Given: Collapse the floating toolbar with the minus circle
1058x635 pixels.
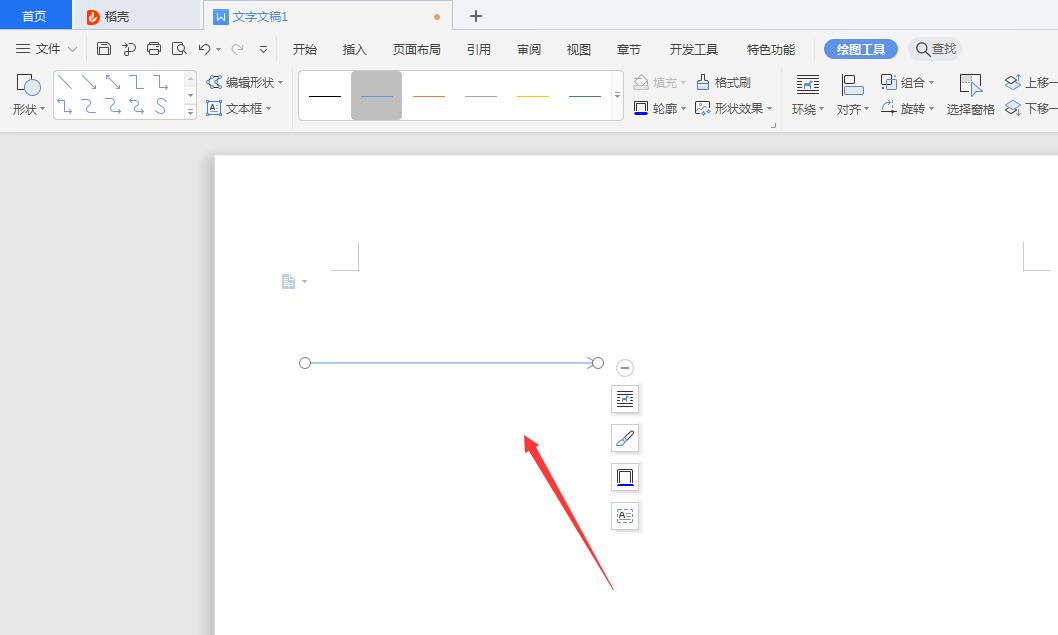Looking at the screenshot, I should click(x=624, y=367).
